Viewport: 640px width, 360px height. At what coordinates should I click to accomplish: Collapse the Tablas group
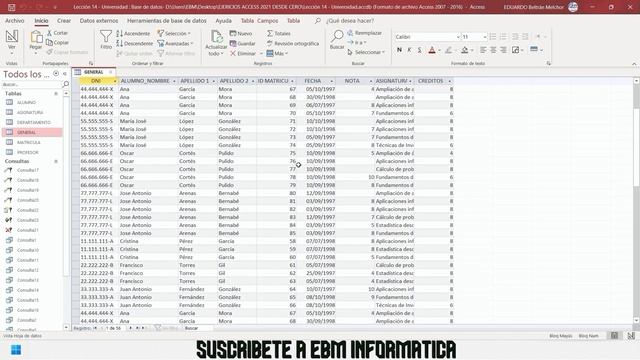click(56, 93)
